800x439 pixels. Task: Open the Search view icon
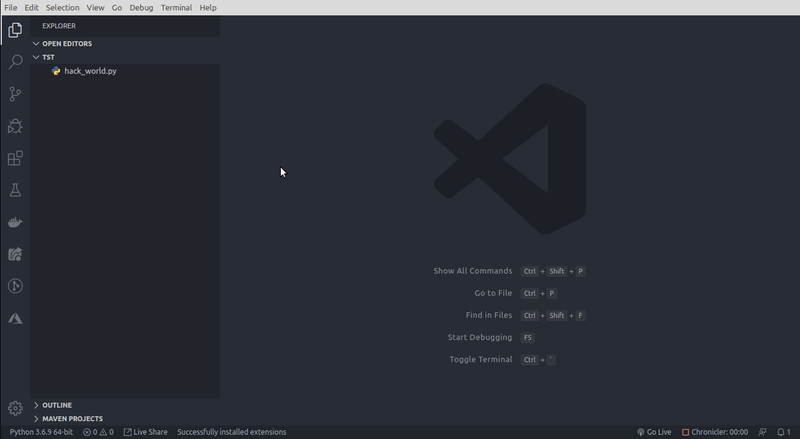[x=15, y=62]
